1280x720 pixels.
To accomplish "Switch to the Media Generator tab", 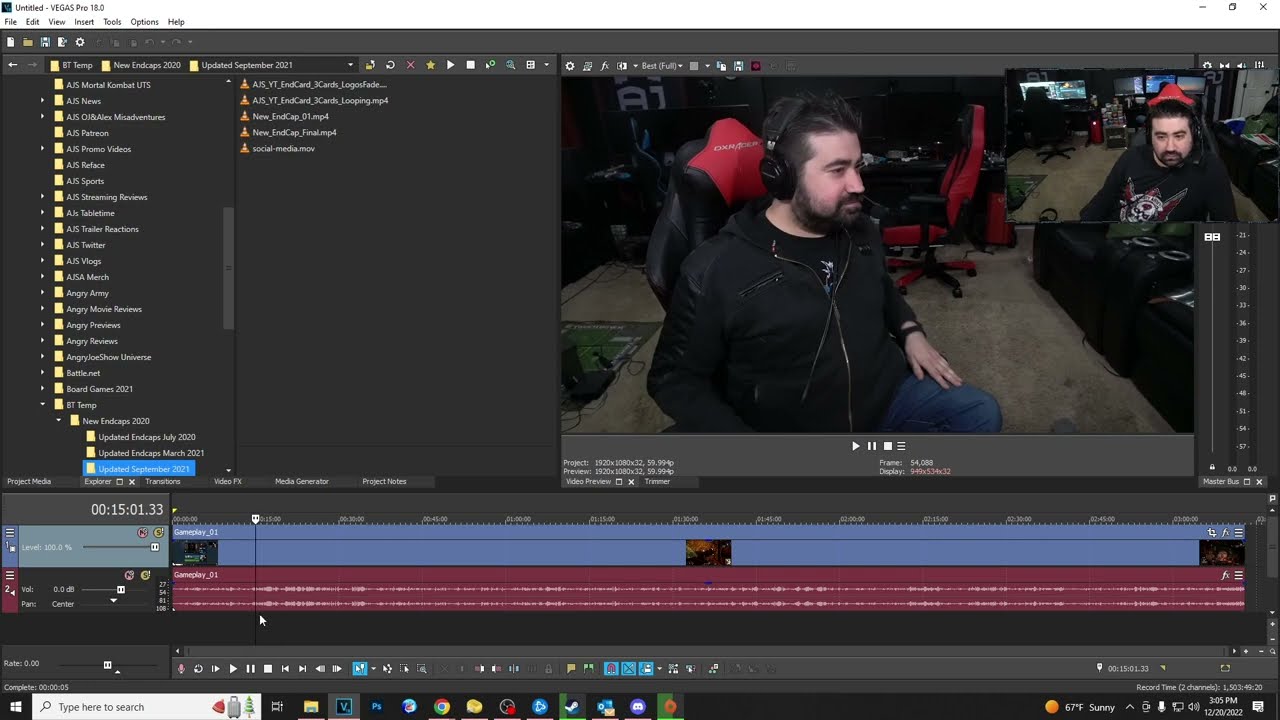I will pos(302,482).
